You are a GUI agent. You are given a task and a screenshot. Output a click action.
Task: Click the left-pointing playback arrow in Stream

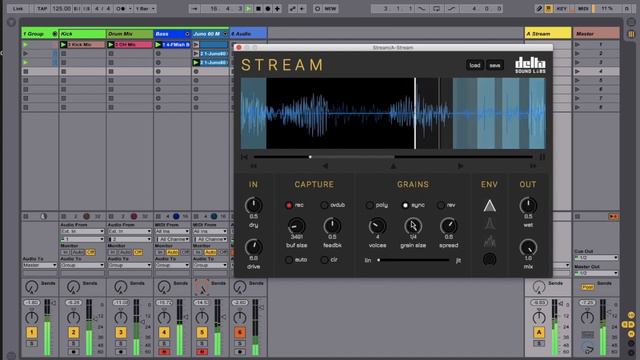325,166
